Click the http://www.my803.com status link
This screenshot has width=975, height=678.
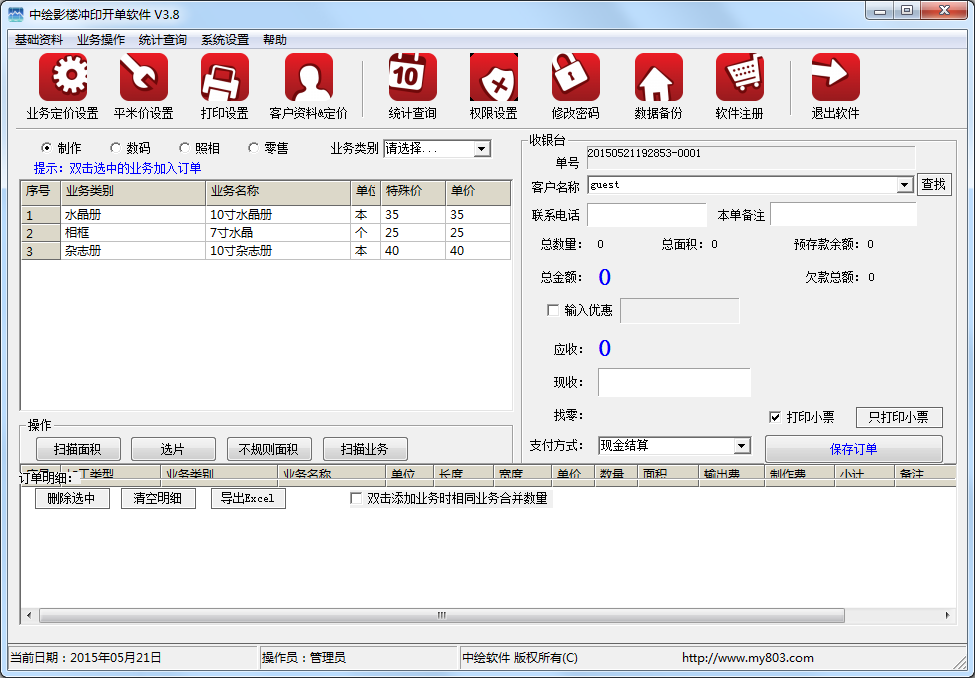click(x=747, y=657)
